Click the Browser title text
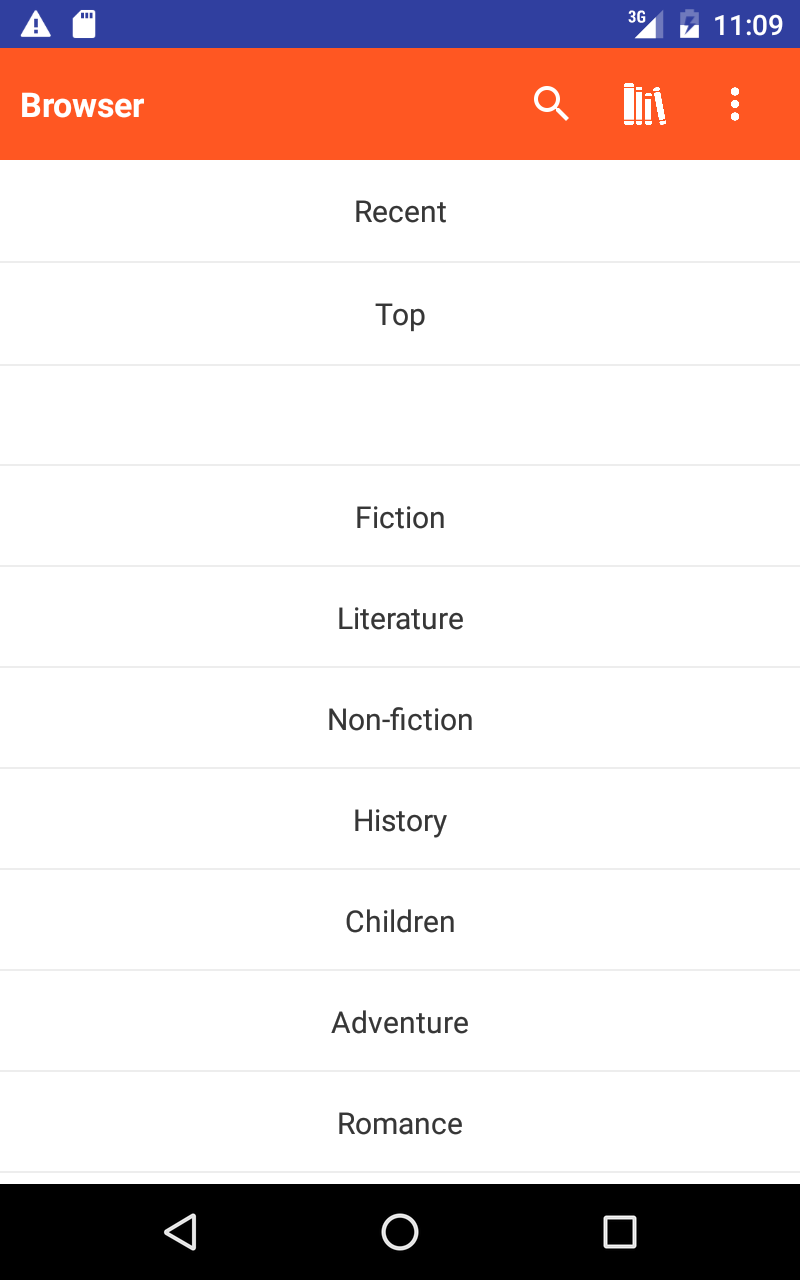Viewport: 800px width, 1280px height. (82, 105)
